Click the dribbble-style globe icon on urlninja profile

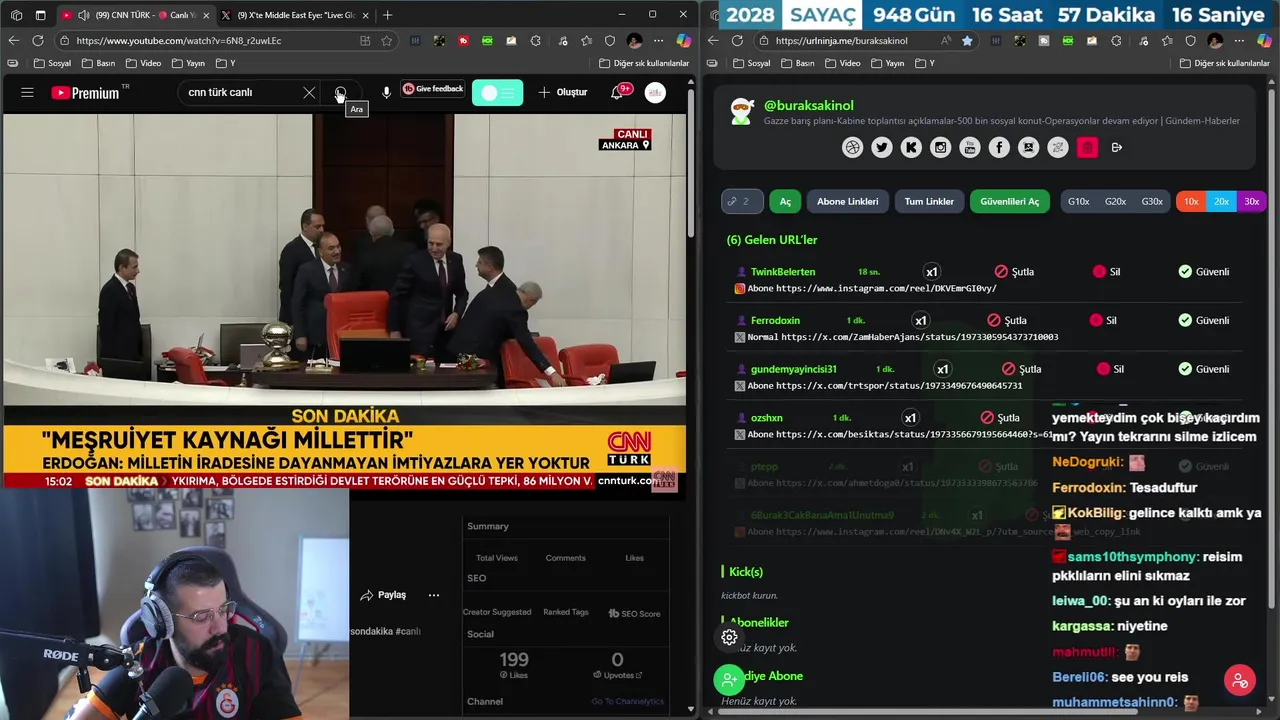(852, 147)
